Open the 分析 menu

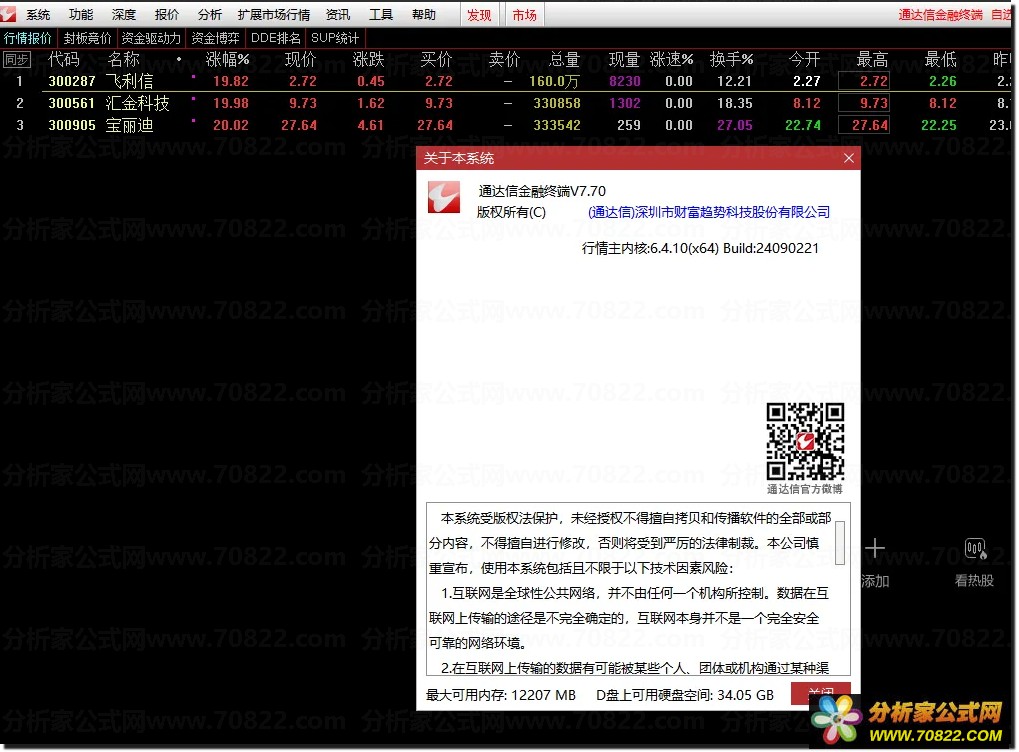210,14
